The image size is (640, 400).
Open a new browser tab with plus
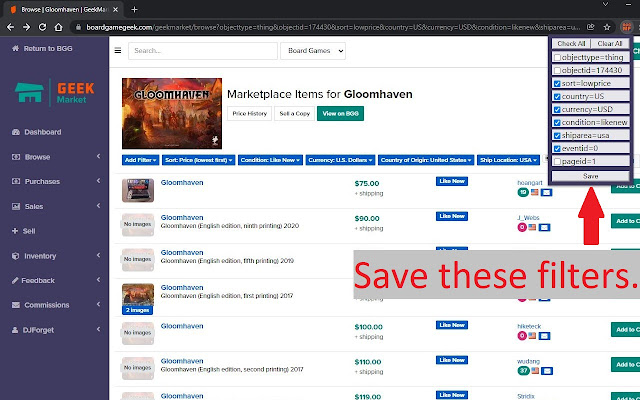134,9
